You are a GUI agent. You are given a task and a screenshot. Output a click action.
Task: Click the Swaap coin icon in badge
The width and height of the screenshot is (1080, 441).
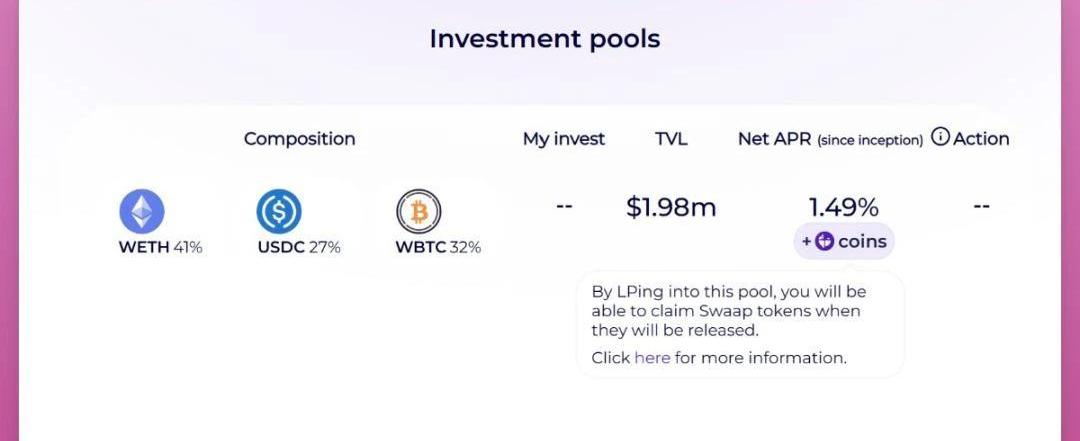click(x=824, y=242)
